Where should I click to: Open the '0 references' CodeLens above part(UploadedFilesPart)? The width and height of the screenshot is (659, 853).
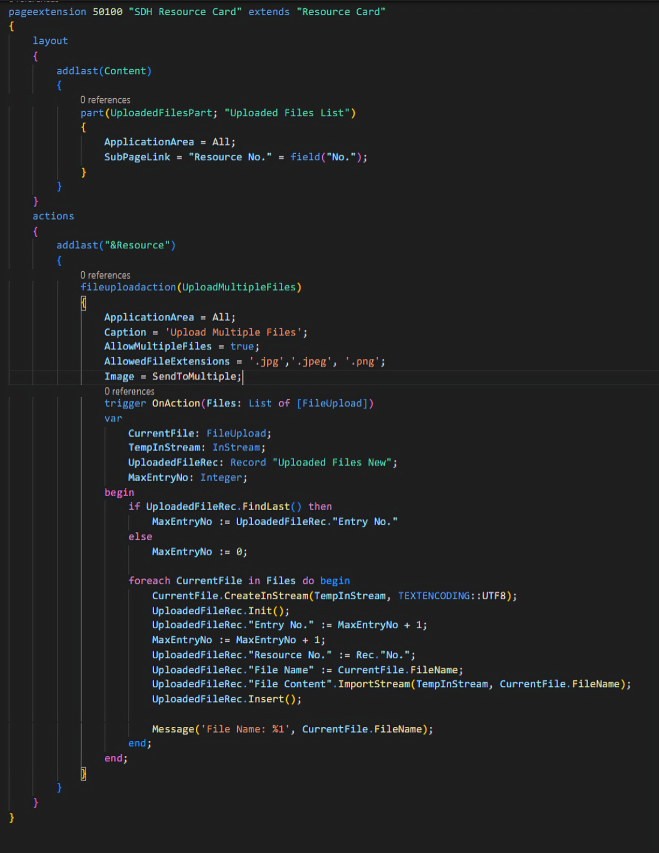point(105,100)
